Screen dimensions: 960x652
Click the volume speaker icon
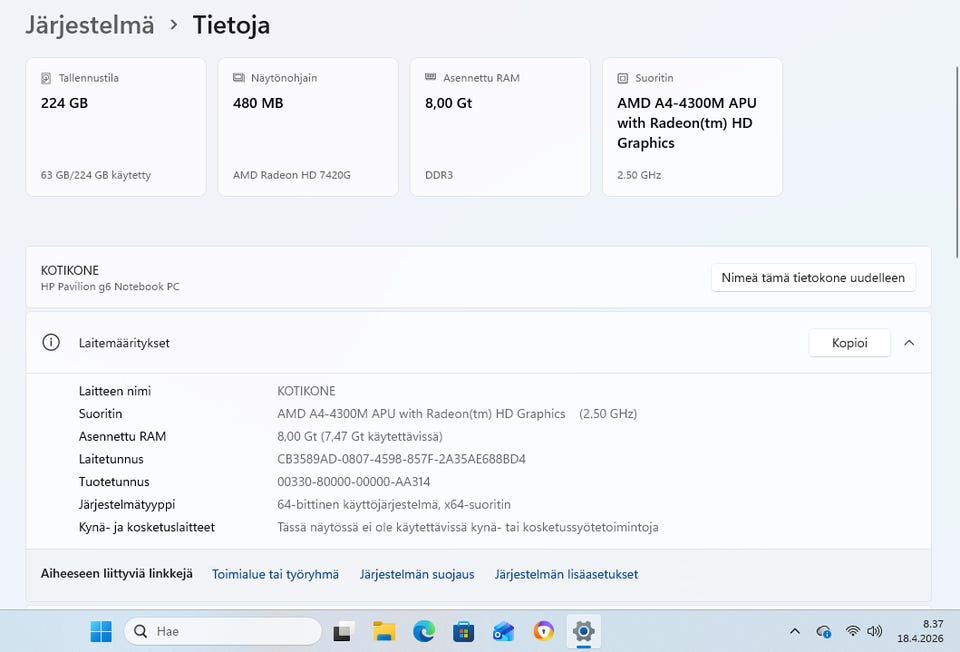(875, 631)
